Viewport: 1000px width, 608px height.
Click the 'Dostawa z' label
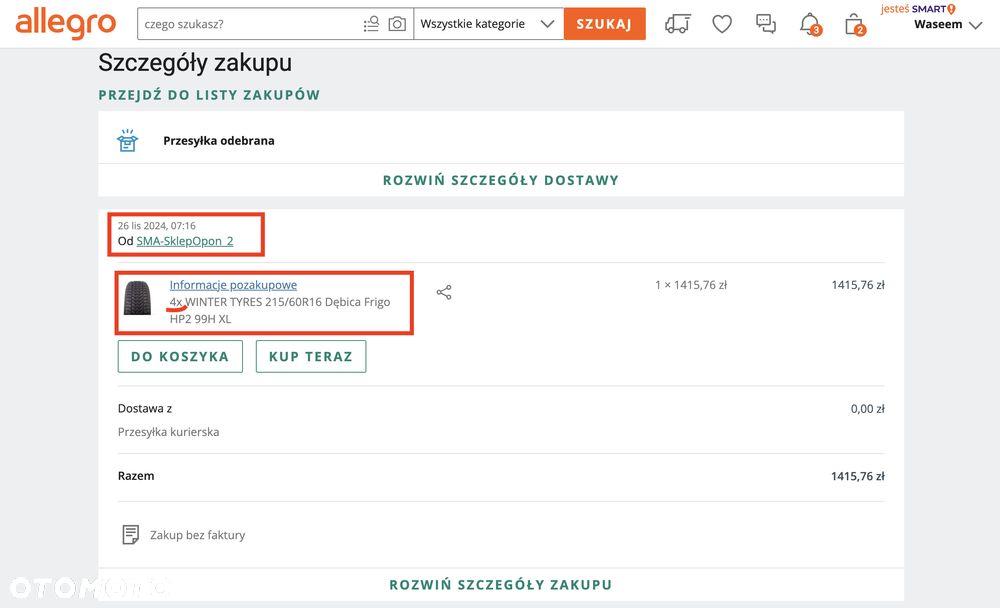(x=145, y=409)
